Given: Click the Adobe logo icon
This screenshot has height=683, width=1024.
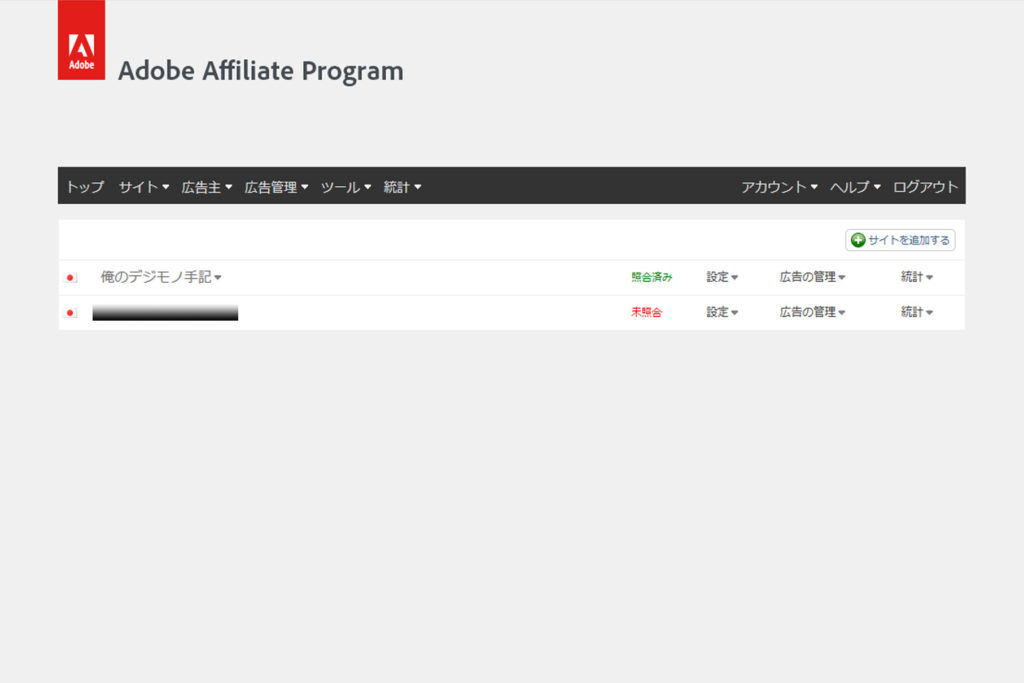Looking at the screenshot, I should (x=81, y=40).
